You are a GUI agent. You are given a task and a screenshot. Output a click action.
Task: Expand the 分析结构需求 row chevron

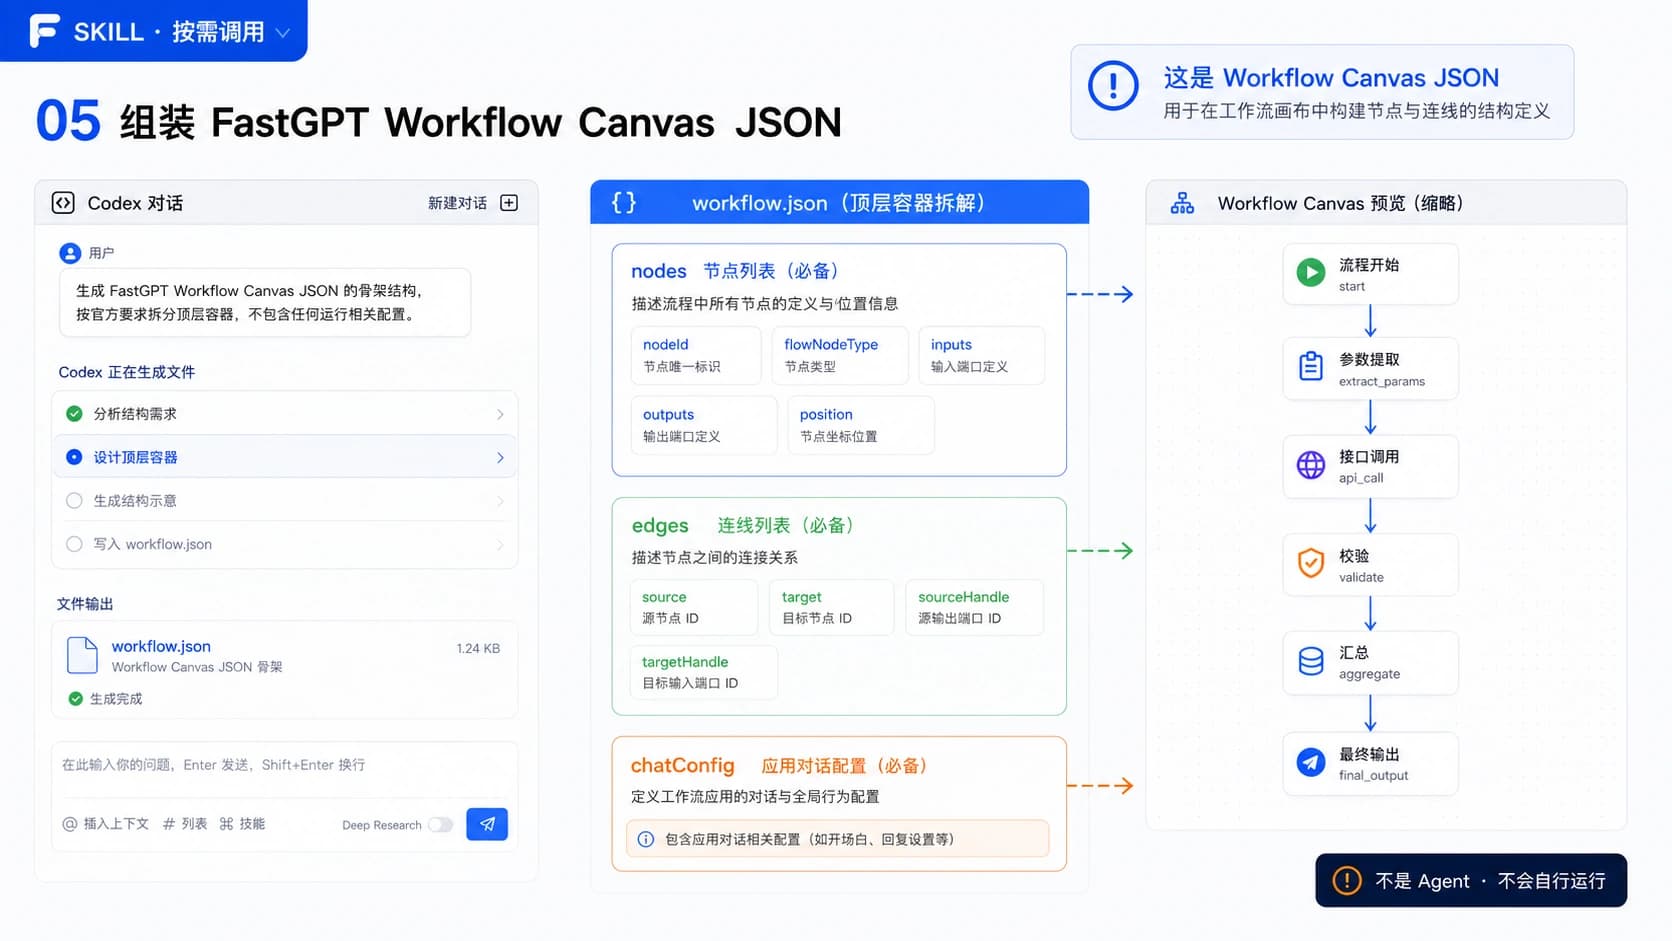point(500,414)
